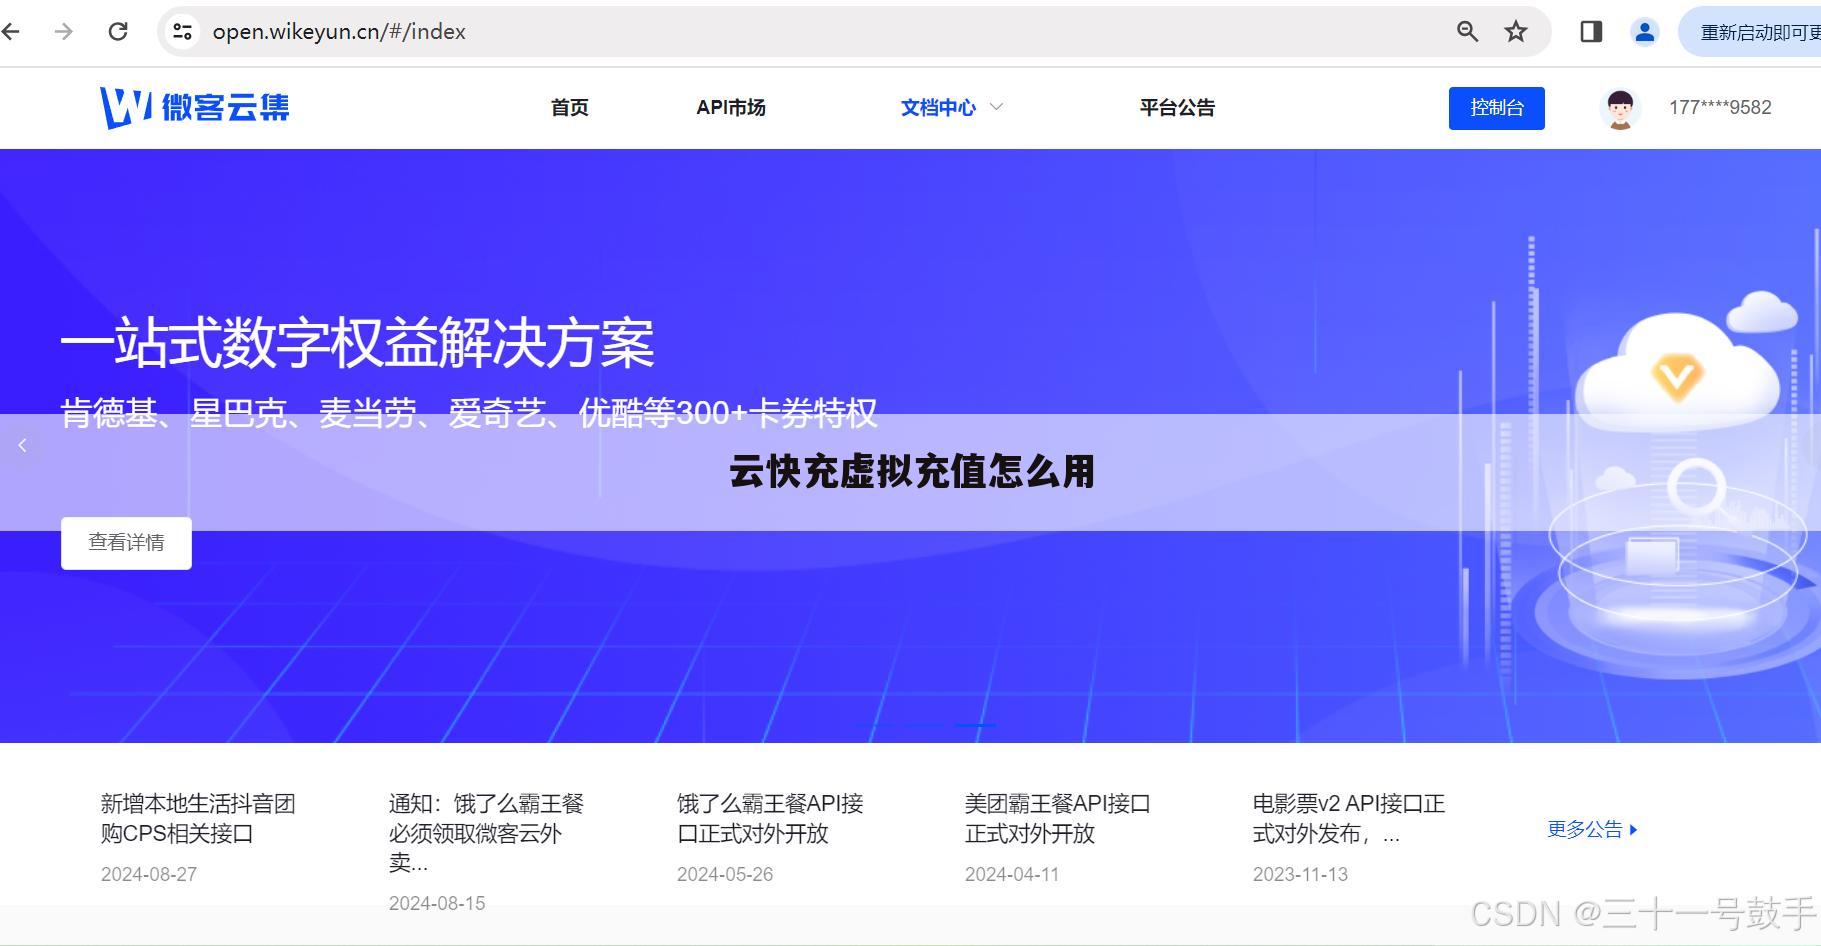Go back using browser back arrow

tap(10, 31)
